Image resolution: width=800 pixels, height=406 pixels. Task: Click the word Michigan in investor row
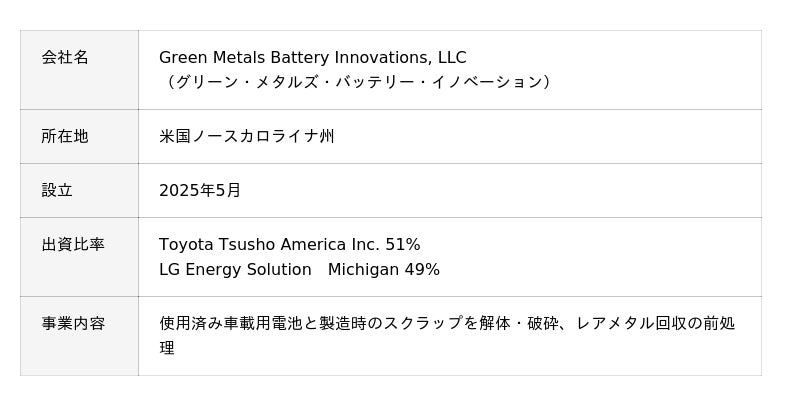[x=364, y=269]
